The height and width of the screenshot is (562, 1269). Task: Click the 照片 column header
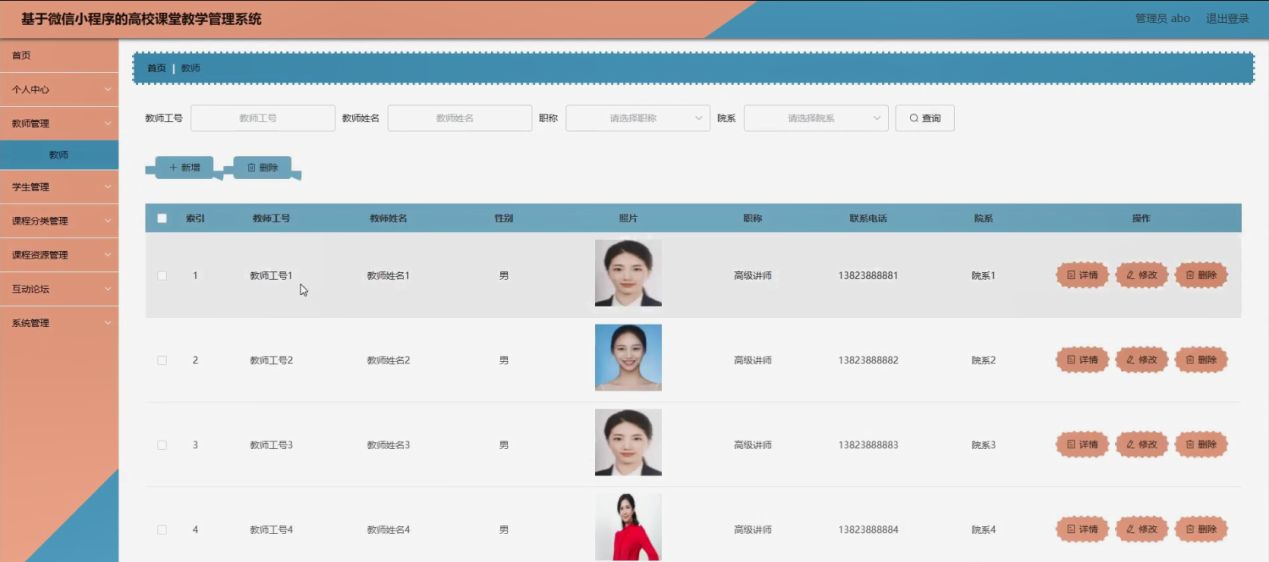628,218
